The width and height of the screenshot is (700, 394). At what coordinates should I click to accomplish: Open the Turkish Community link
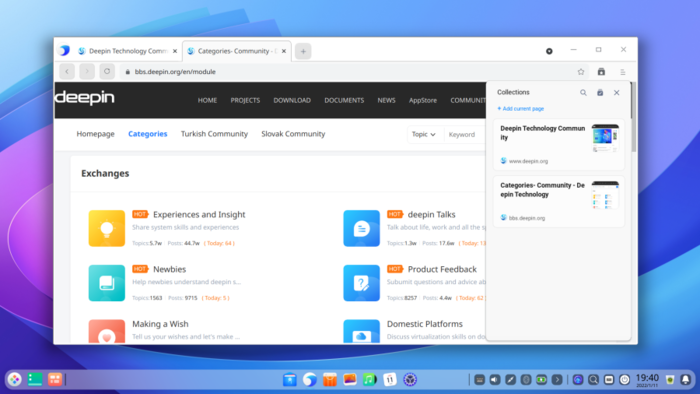click(214, 134)
